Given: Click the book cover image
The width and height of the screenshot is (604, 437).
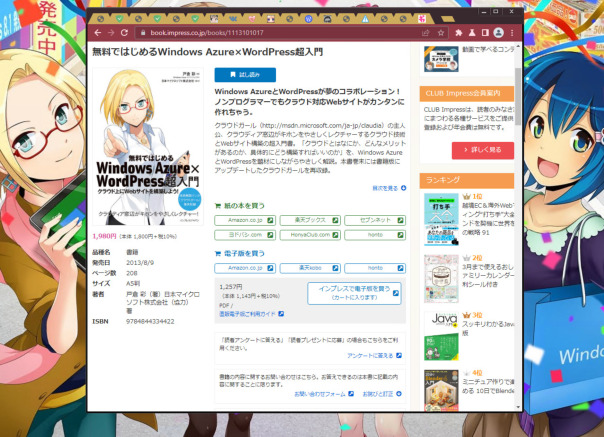Looking at the screenshot, I should [x=148, y=147].
